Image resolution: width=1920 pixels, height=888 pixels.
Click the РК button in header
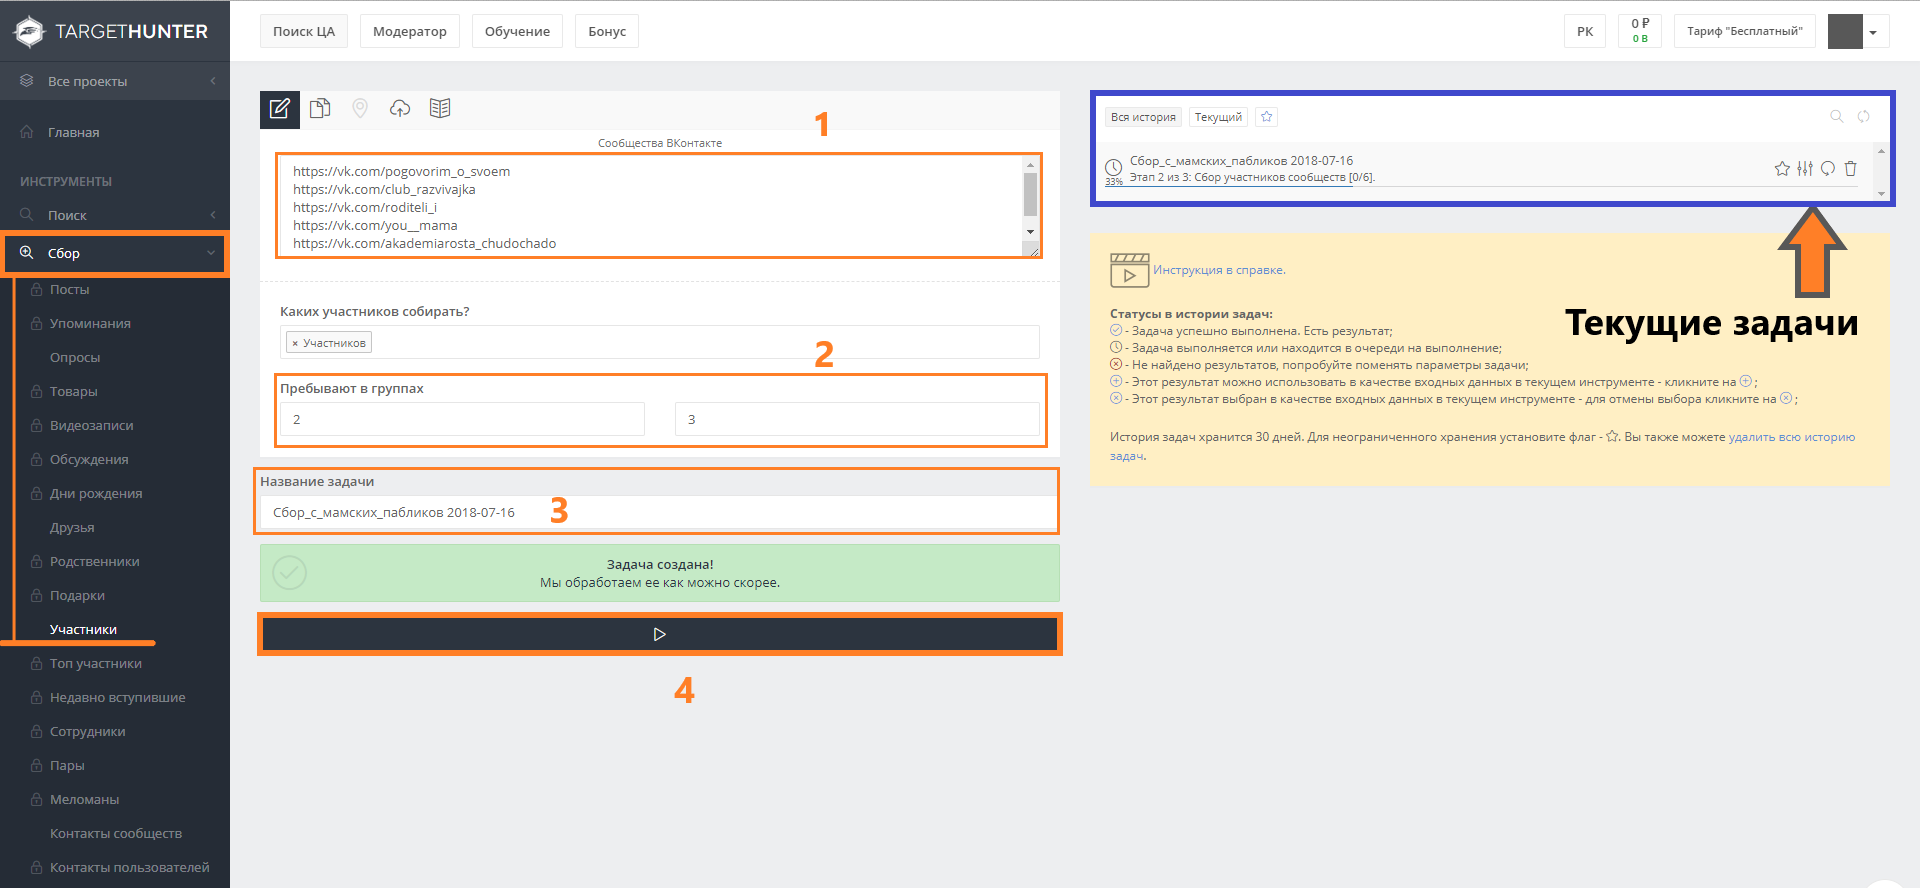(1585, 31)
